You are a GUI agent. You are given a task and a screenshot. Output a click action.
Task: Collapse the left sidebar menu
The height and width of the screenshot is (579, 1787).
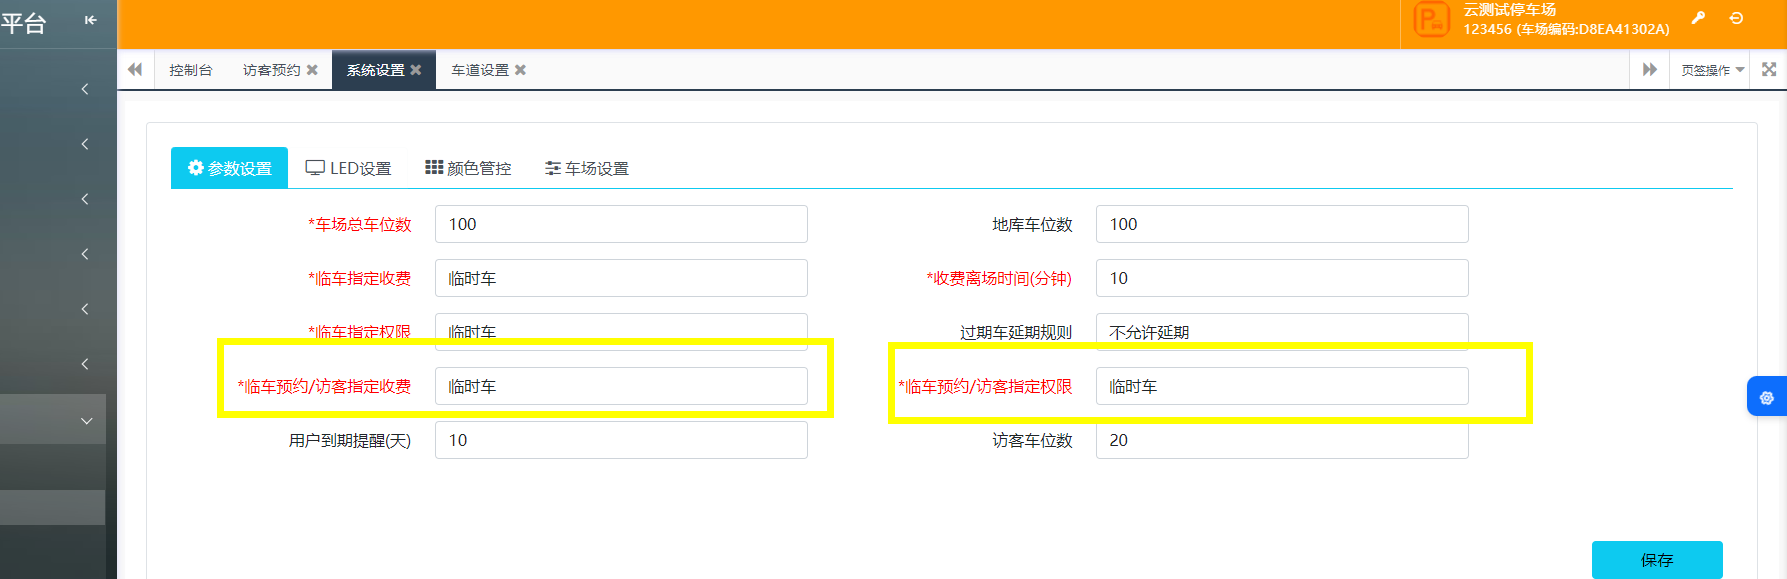coord(91,20)
